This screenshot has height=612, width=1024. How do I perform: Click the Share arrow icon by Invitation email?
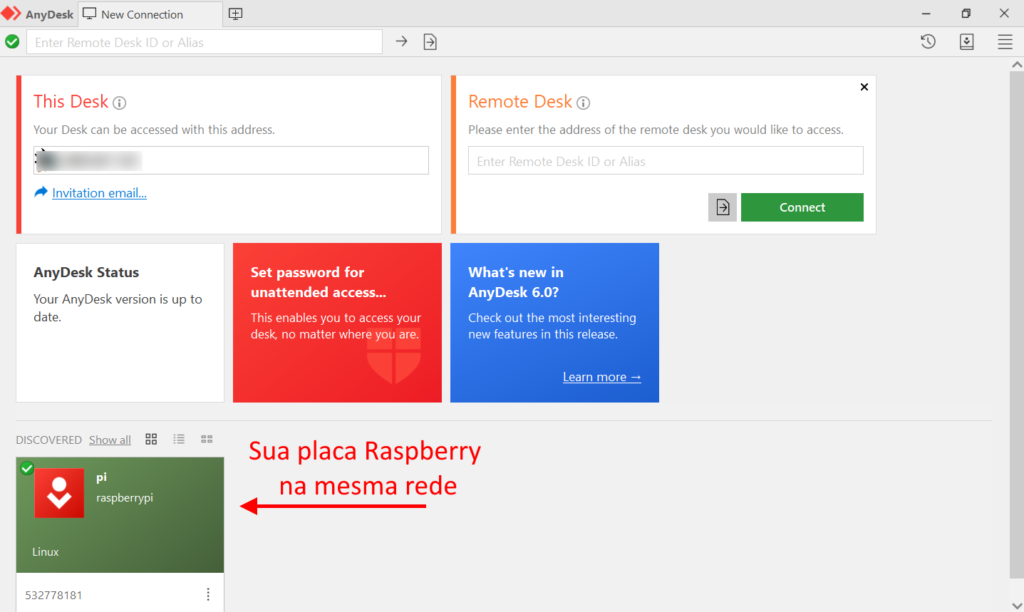[40, 192]
